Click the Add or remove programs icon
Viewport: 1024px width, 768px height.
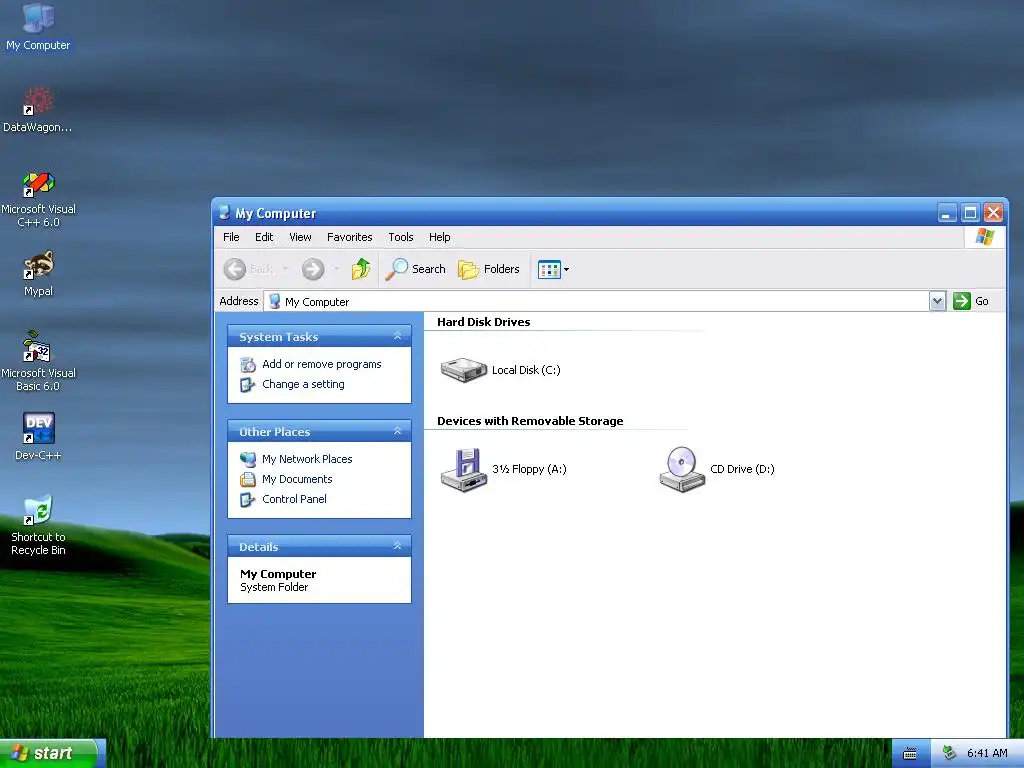pos(248,364)
